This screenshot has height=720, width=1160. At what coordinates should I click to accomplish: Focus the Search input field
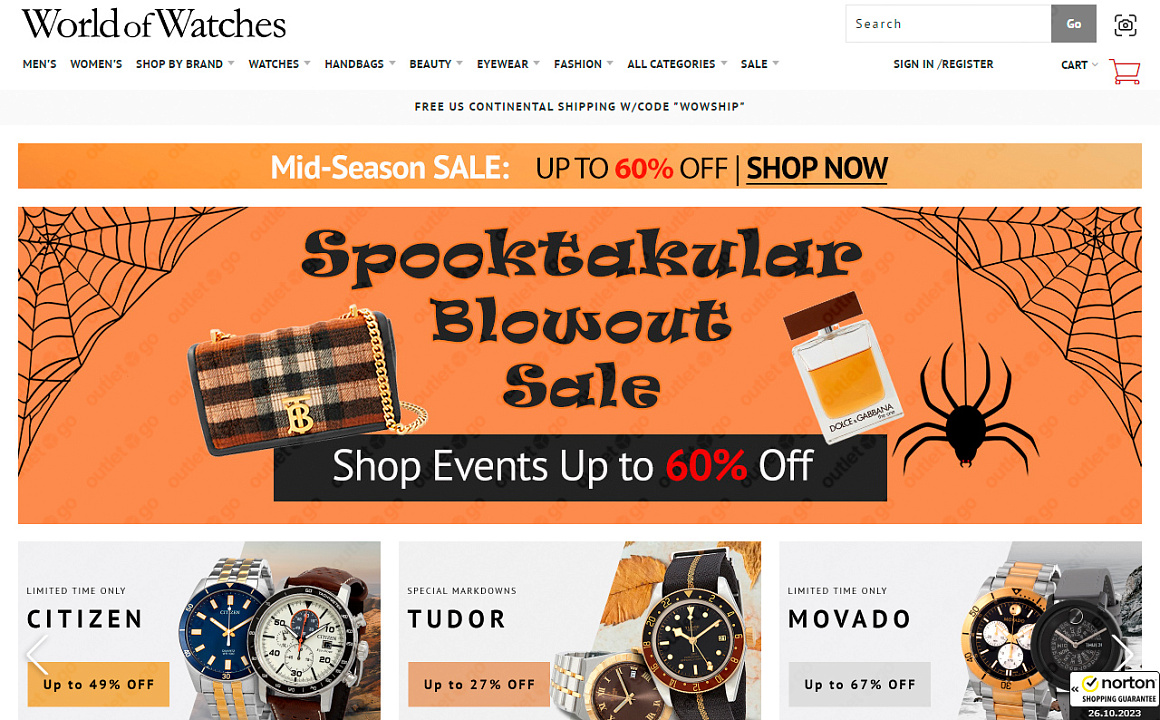tap(948, 24)
